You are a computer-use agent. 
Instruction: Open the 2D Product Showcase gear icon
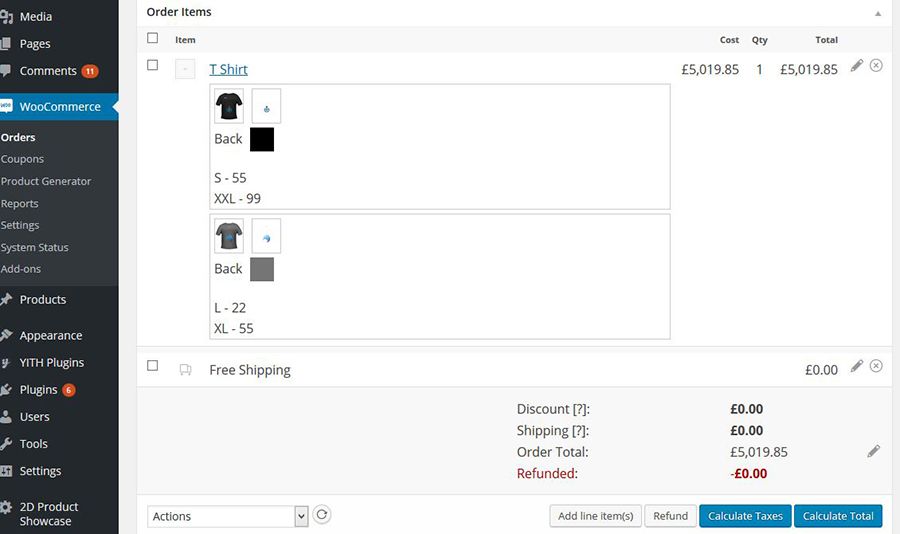(6, 507)
